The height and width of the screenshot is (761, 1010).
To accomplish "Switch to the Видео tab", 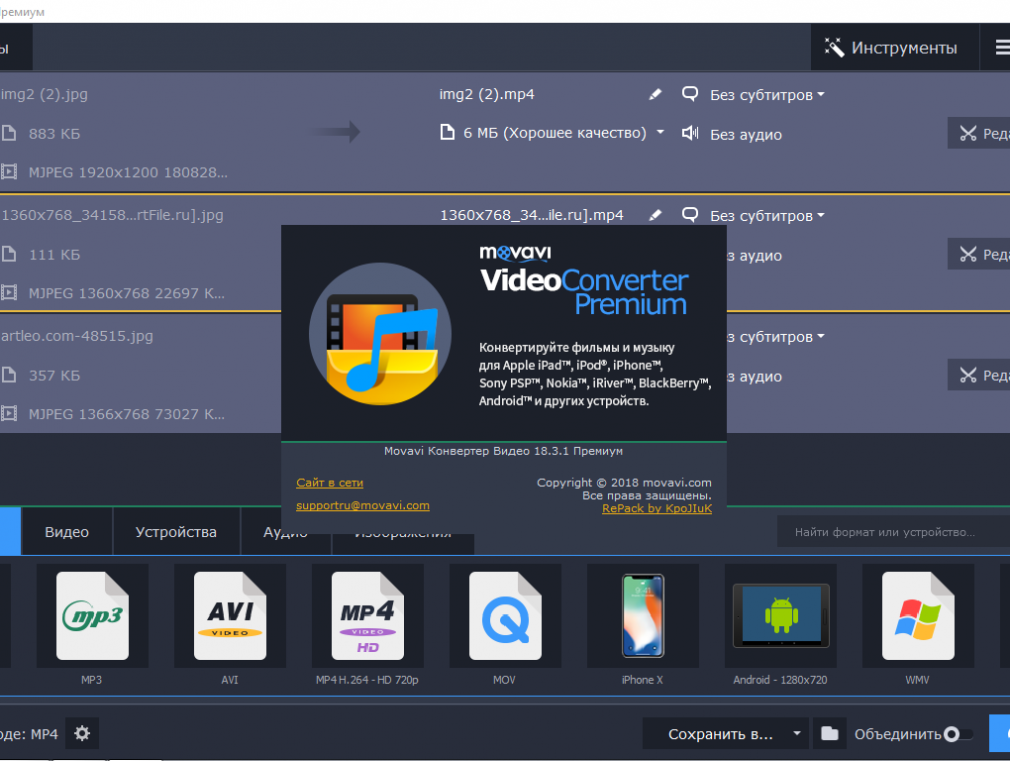I will [x=67, y=532].
